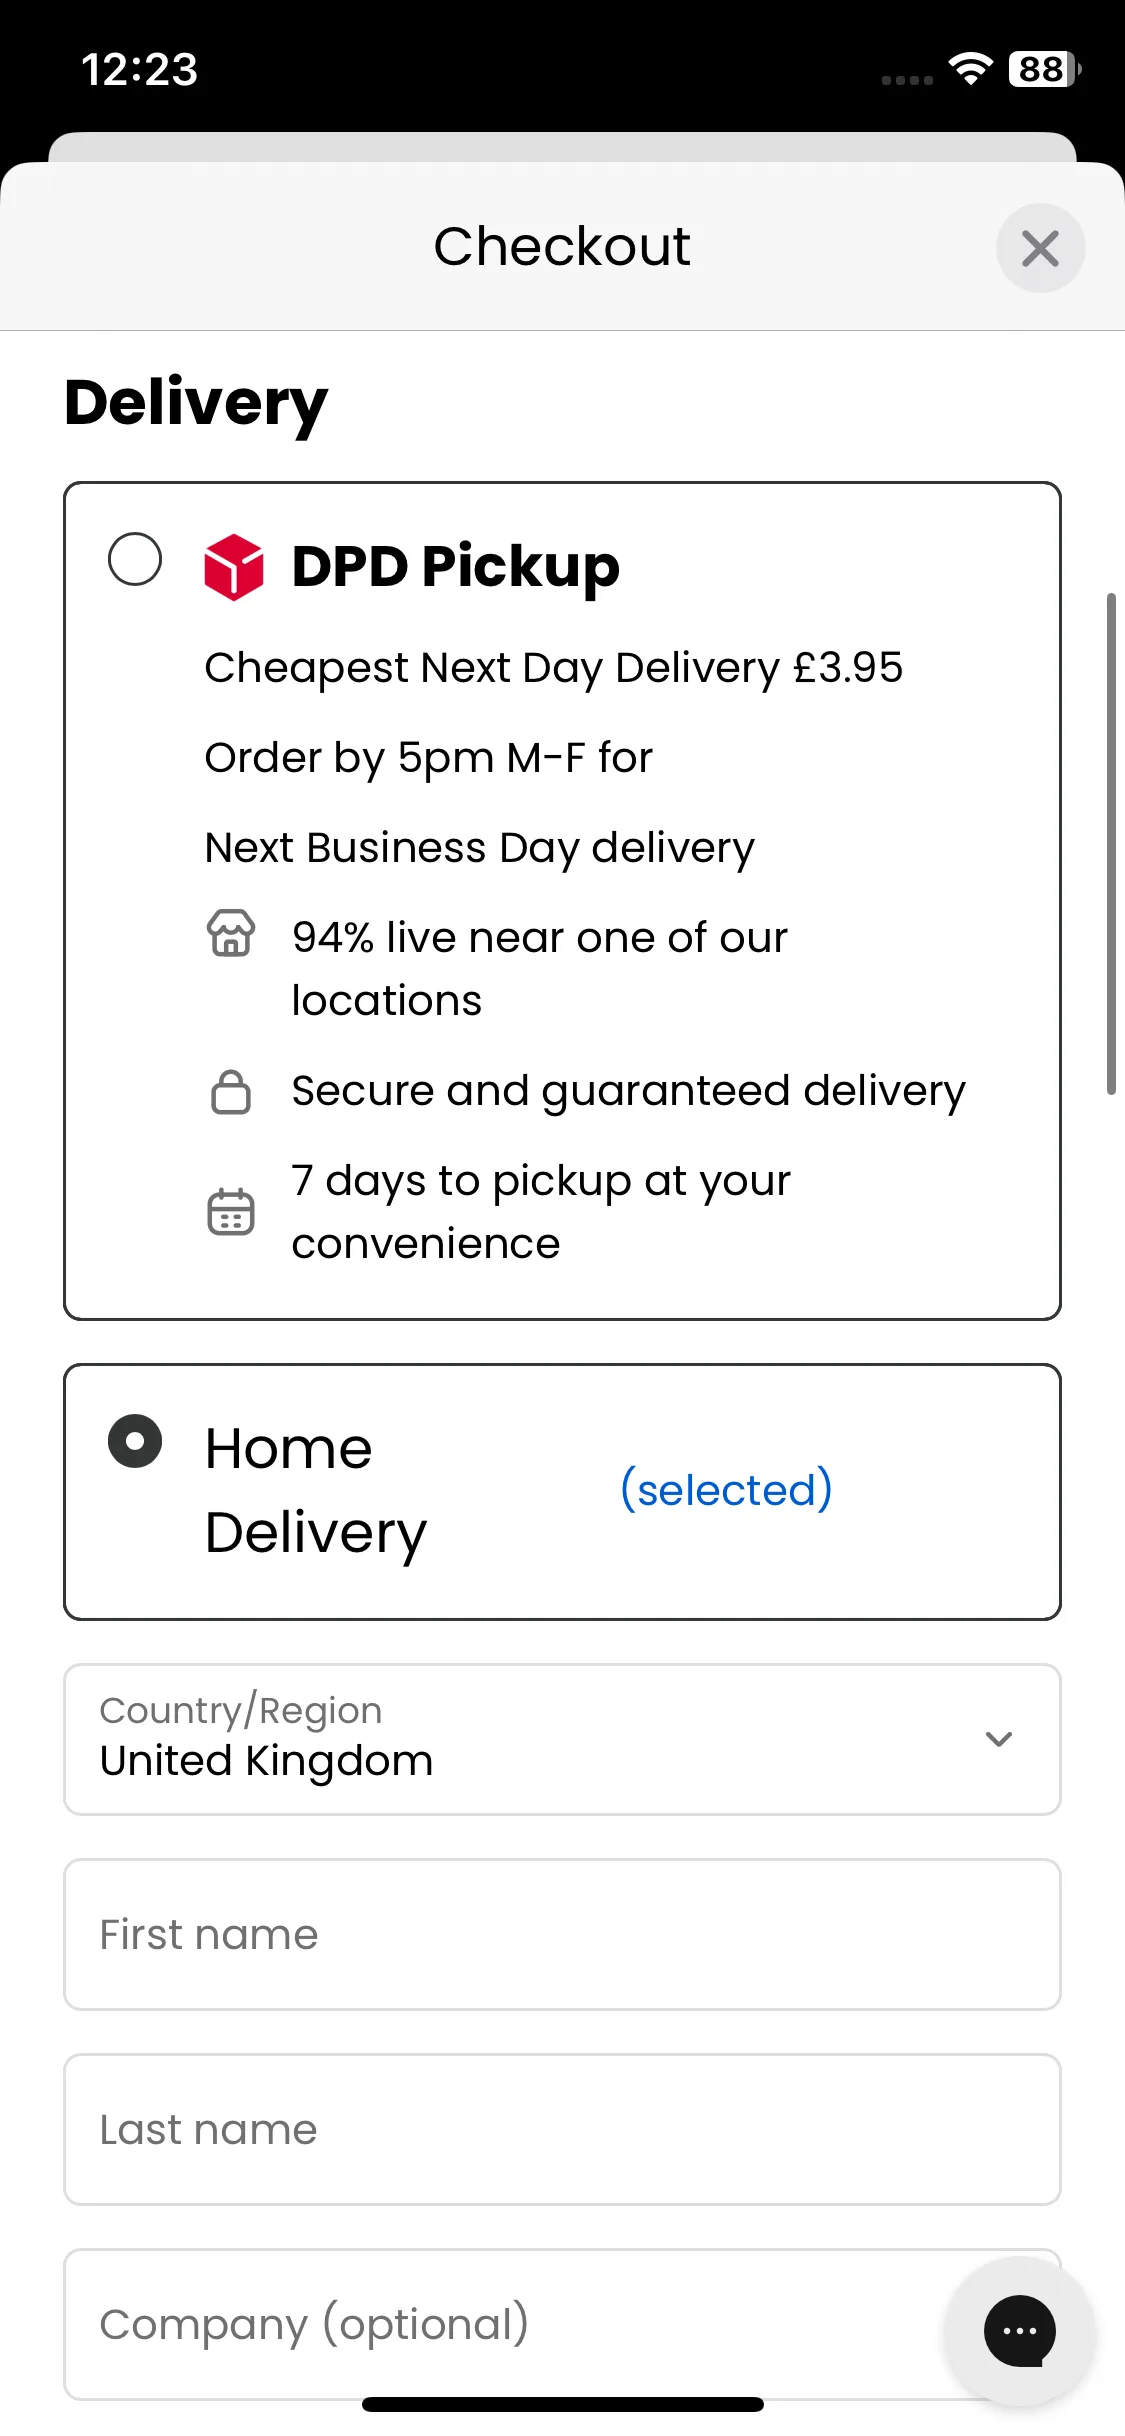Tap the red DPD cube logo
The width and height of the screenshot is (1125, 2436).
[234, 566]
